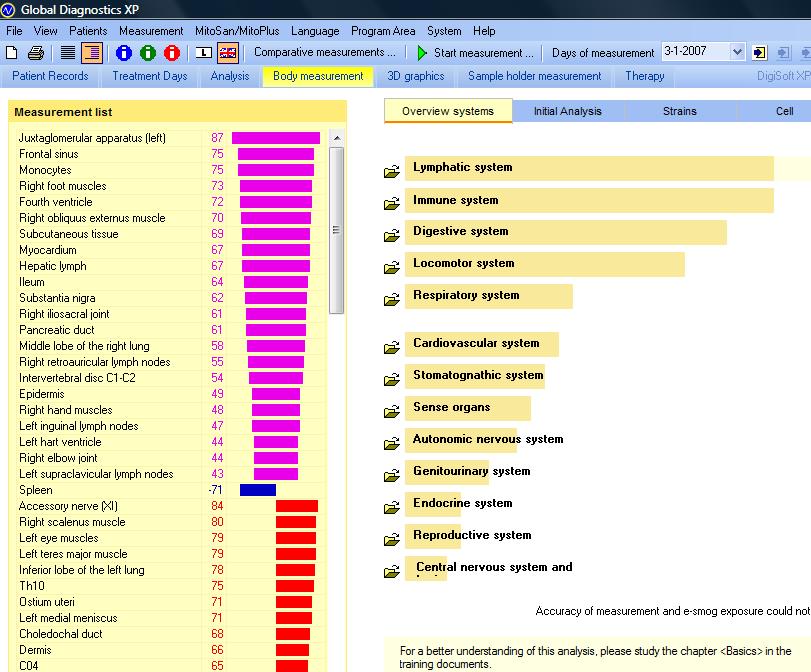Select the Body measurement tab
The image size is (811, 672).
tap(318, 76)
